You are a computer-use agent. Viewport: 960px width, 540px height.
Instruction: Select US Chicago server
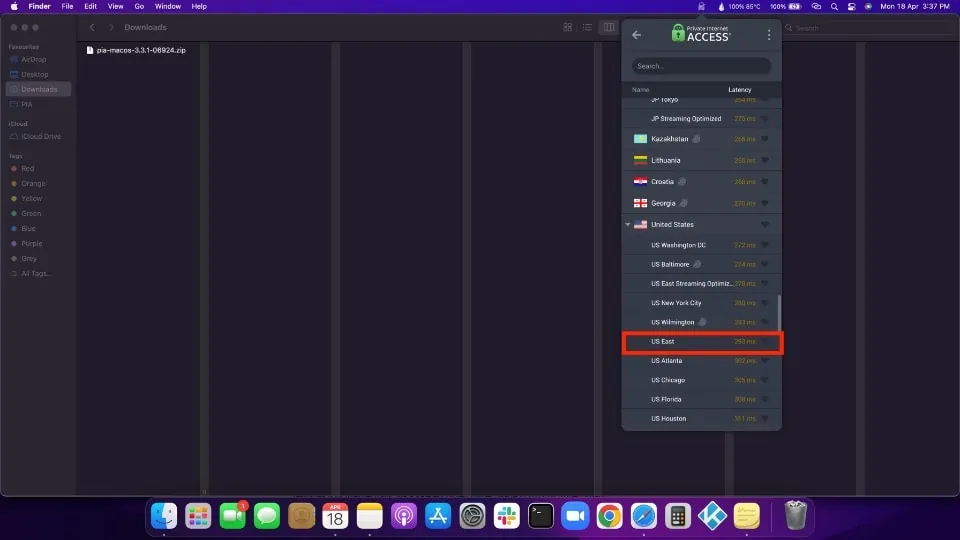702,380
